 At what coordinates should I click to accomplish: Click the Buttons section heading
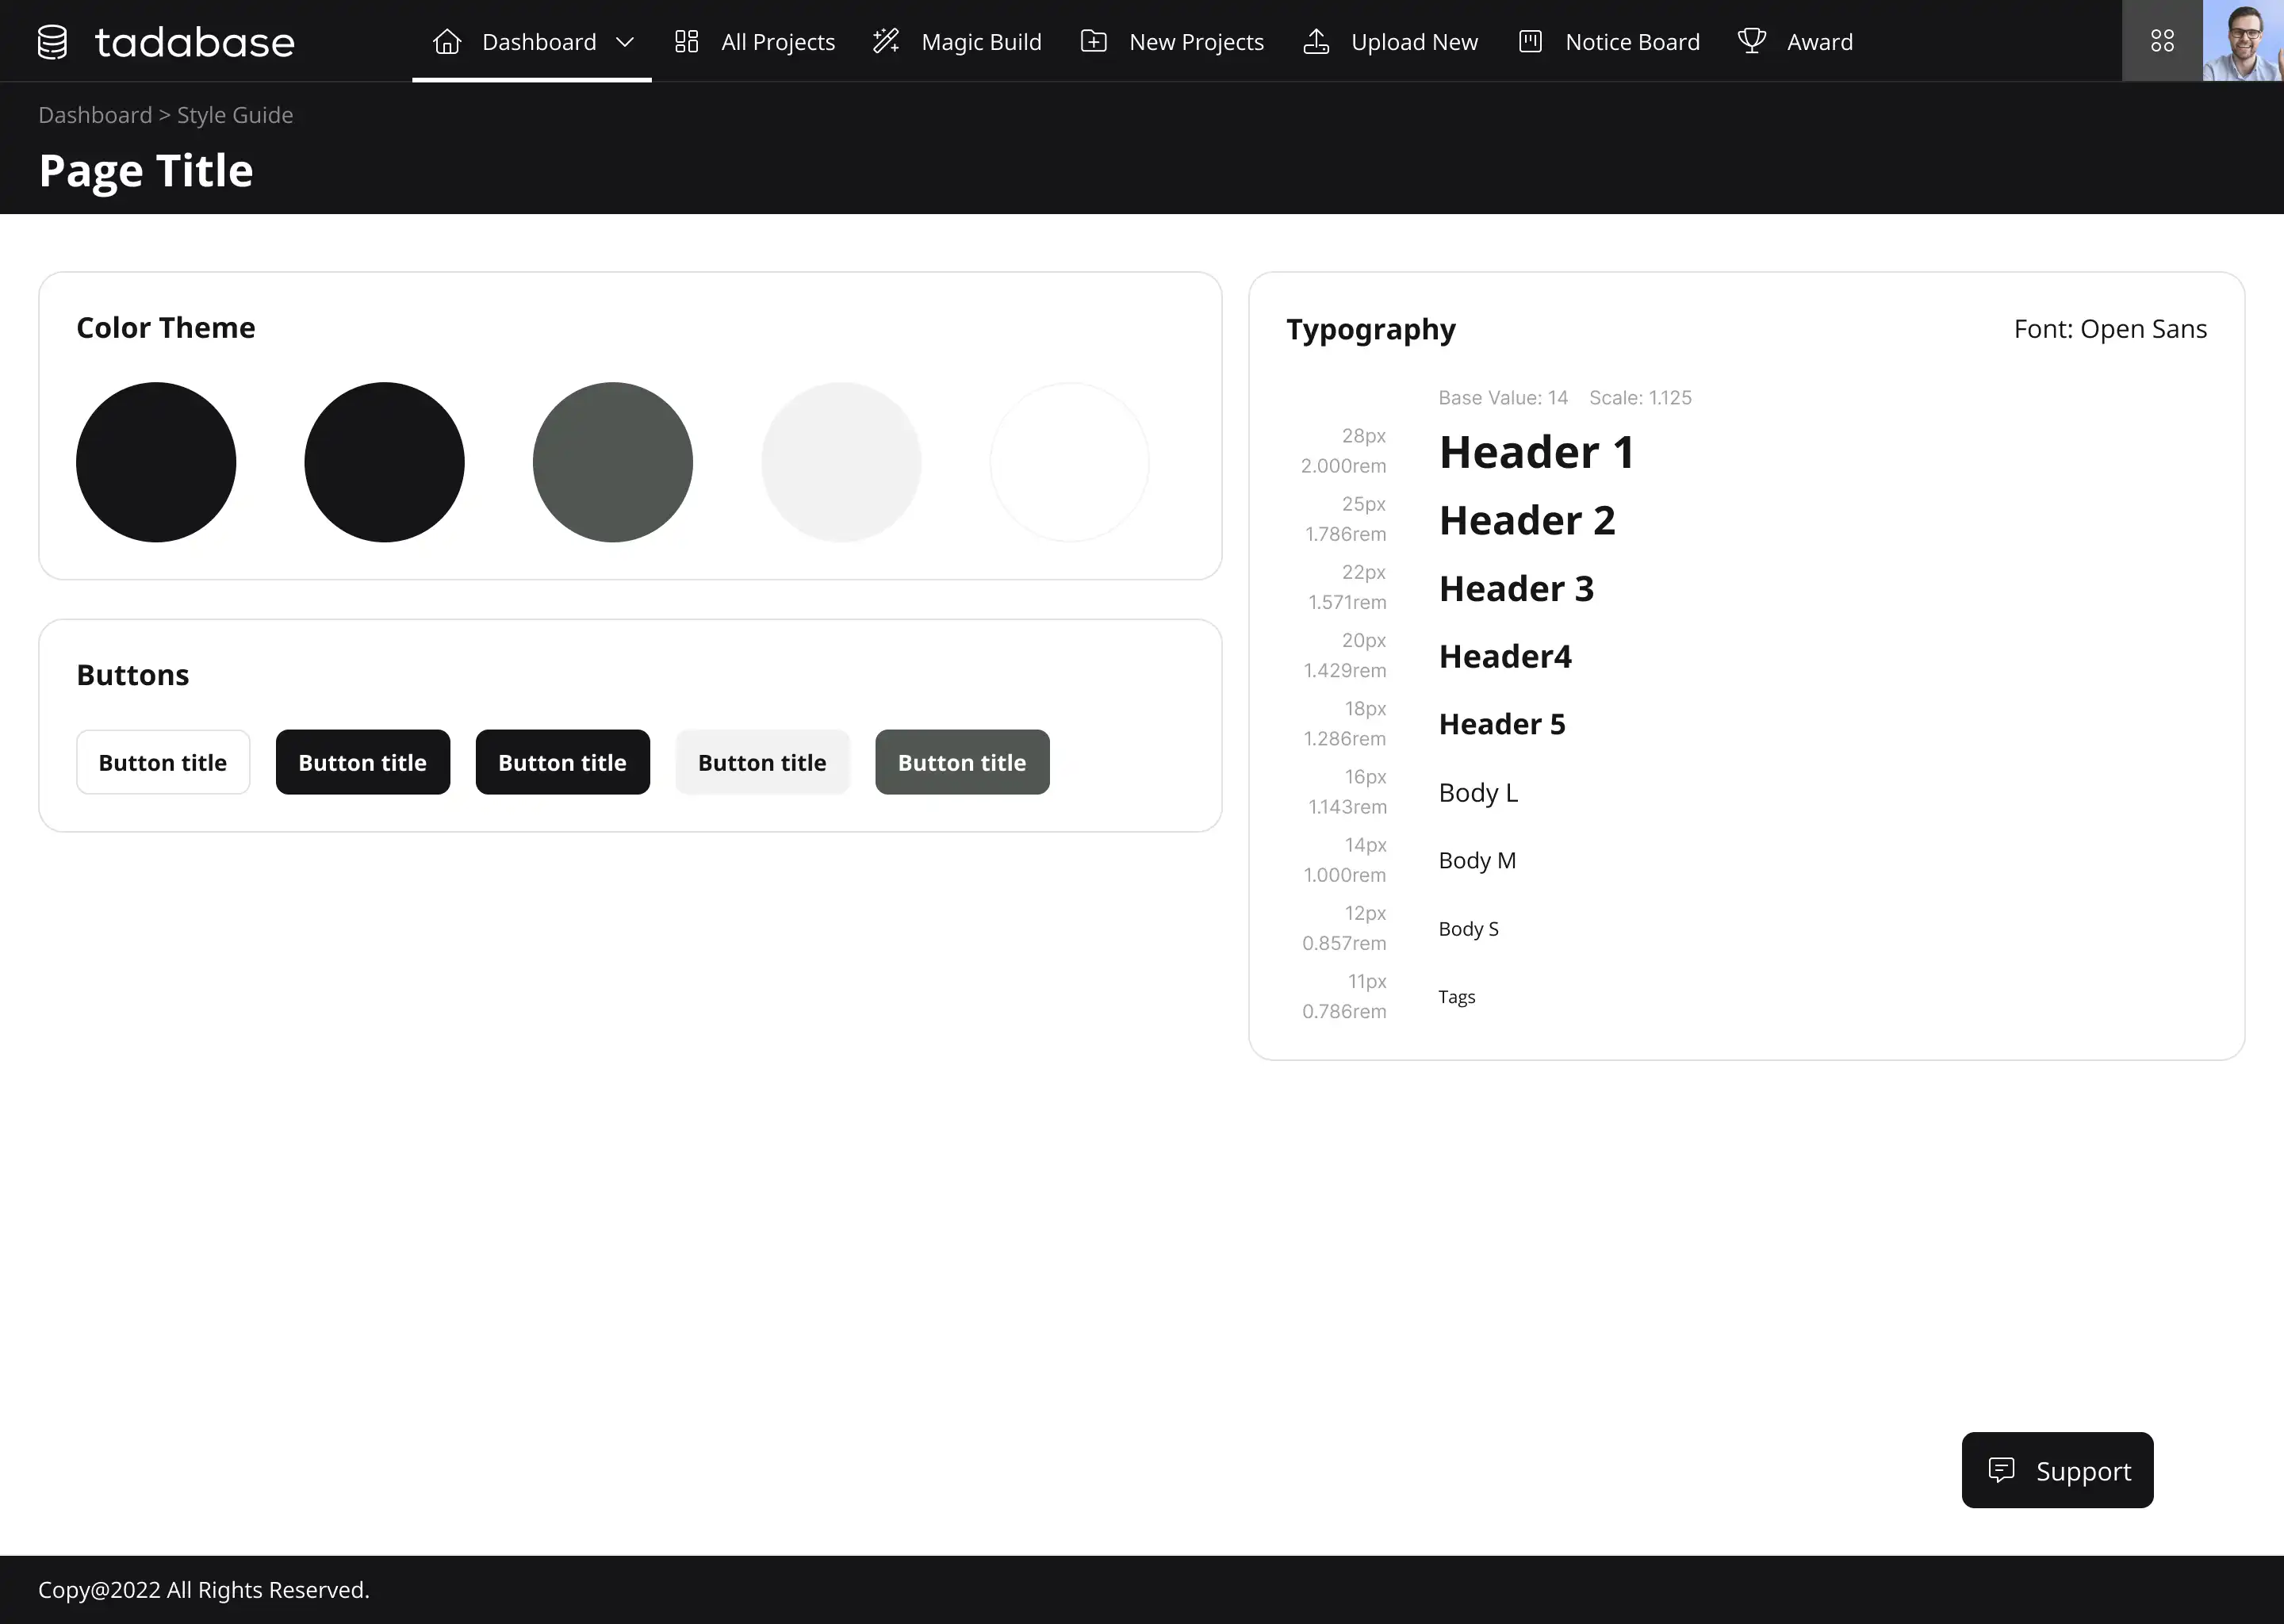coord(133,675)
